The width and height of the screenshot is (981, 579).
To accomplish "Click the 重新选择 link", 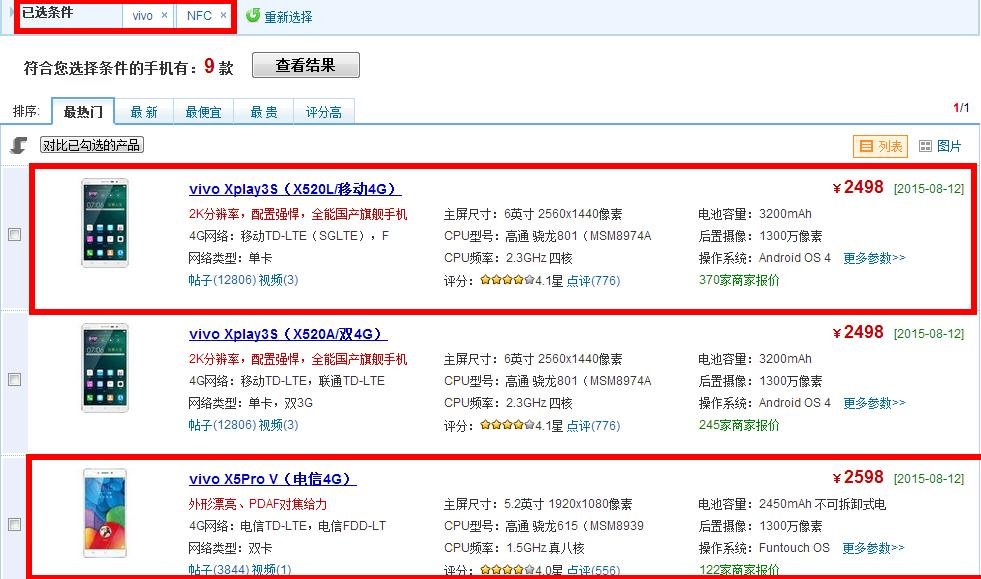I will [x=288, y=17].
